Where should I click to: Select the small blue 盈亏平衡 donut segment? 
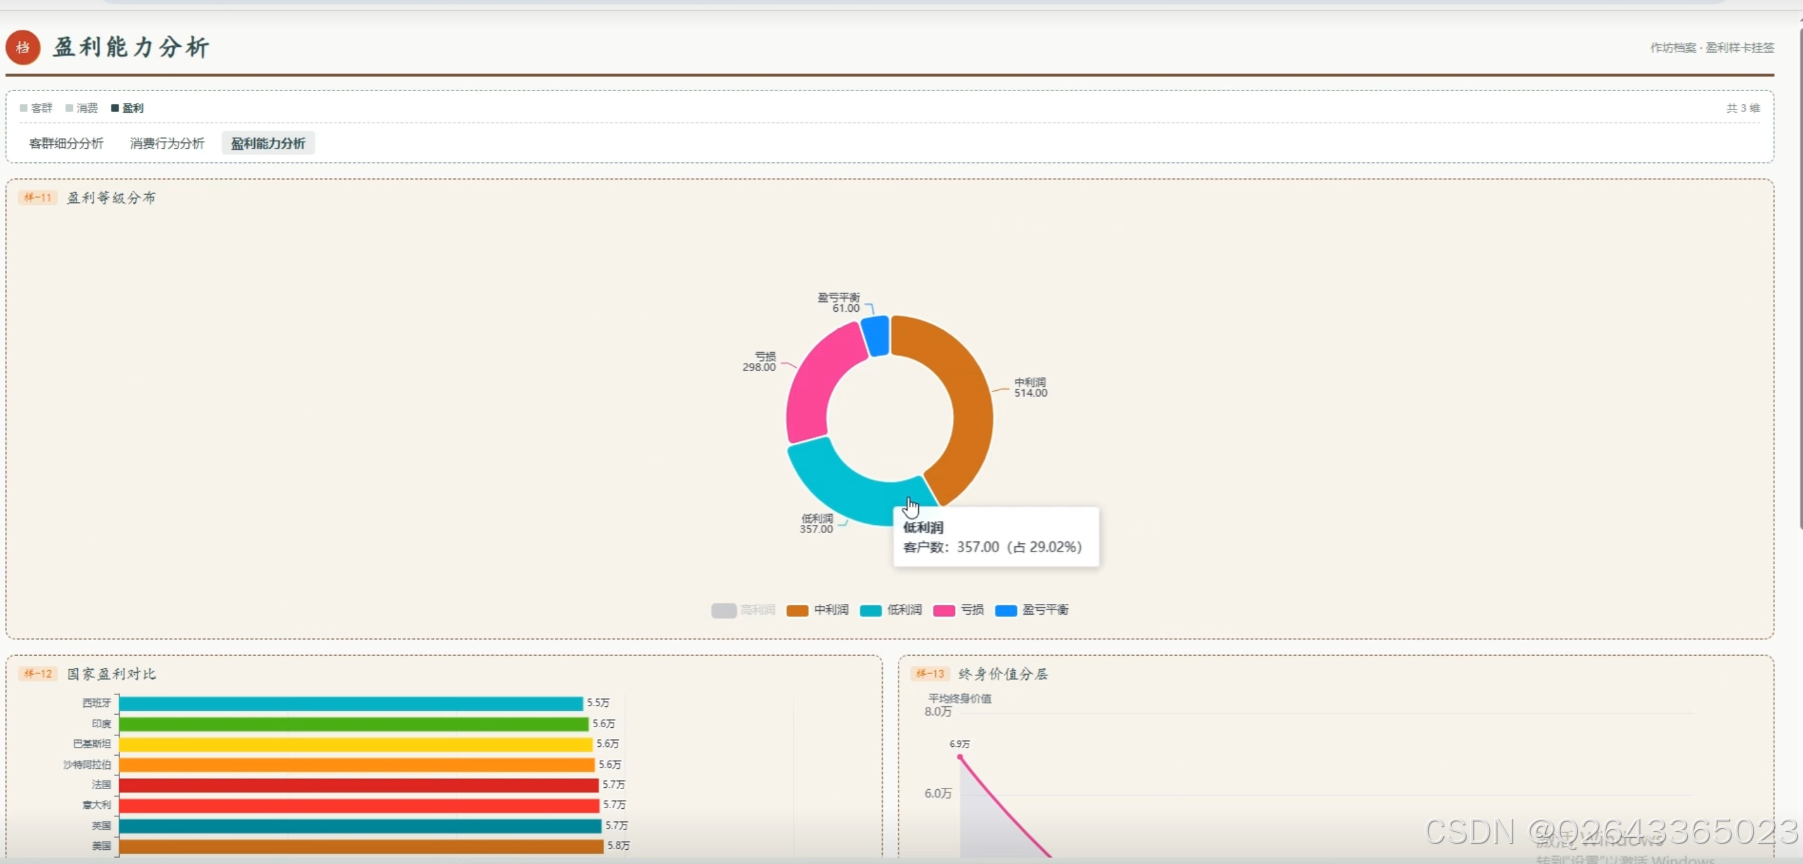pyautogui.click(x=877, y=336)
